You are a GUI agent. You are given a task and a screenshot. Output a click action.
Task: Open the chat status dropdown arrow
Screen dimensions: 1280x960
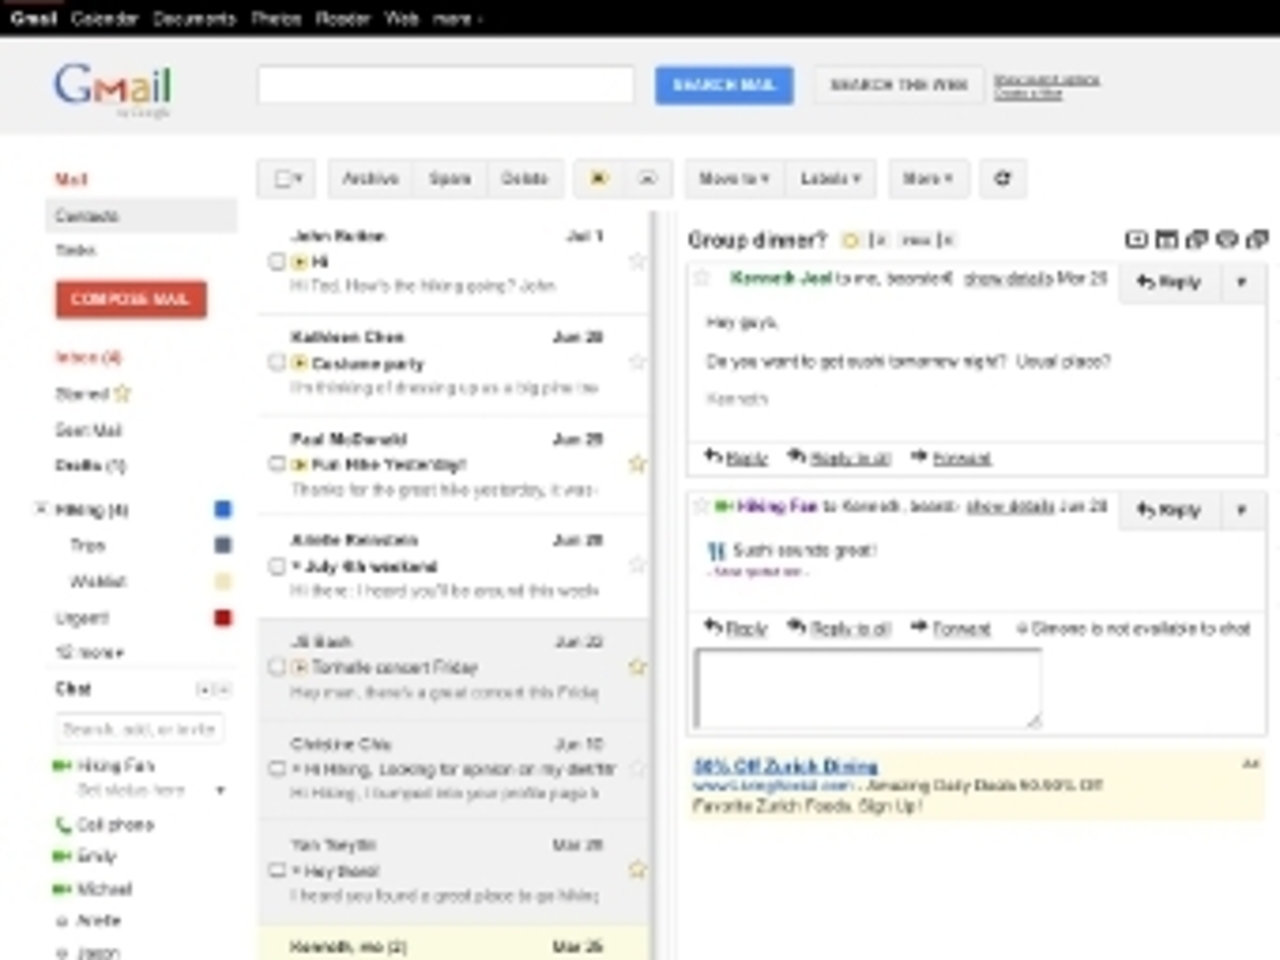[x=220, y=790]
